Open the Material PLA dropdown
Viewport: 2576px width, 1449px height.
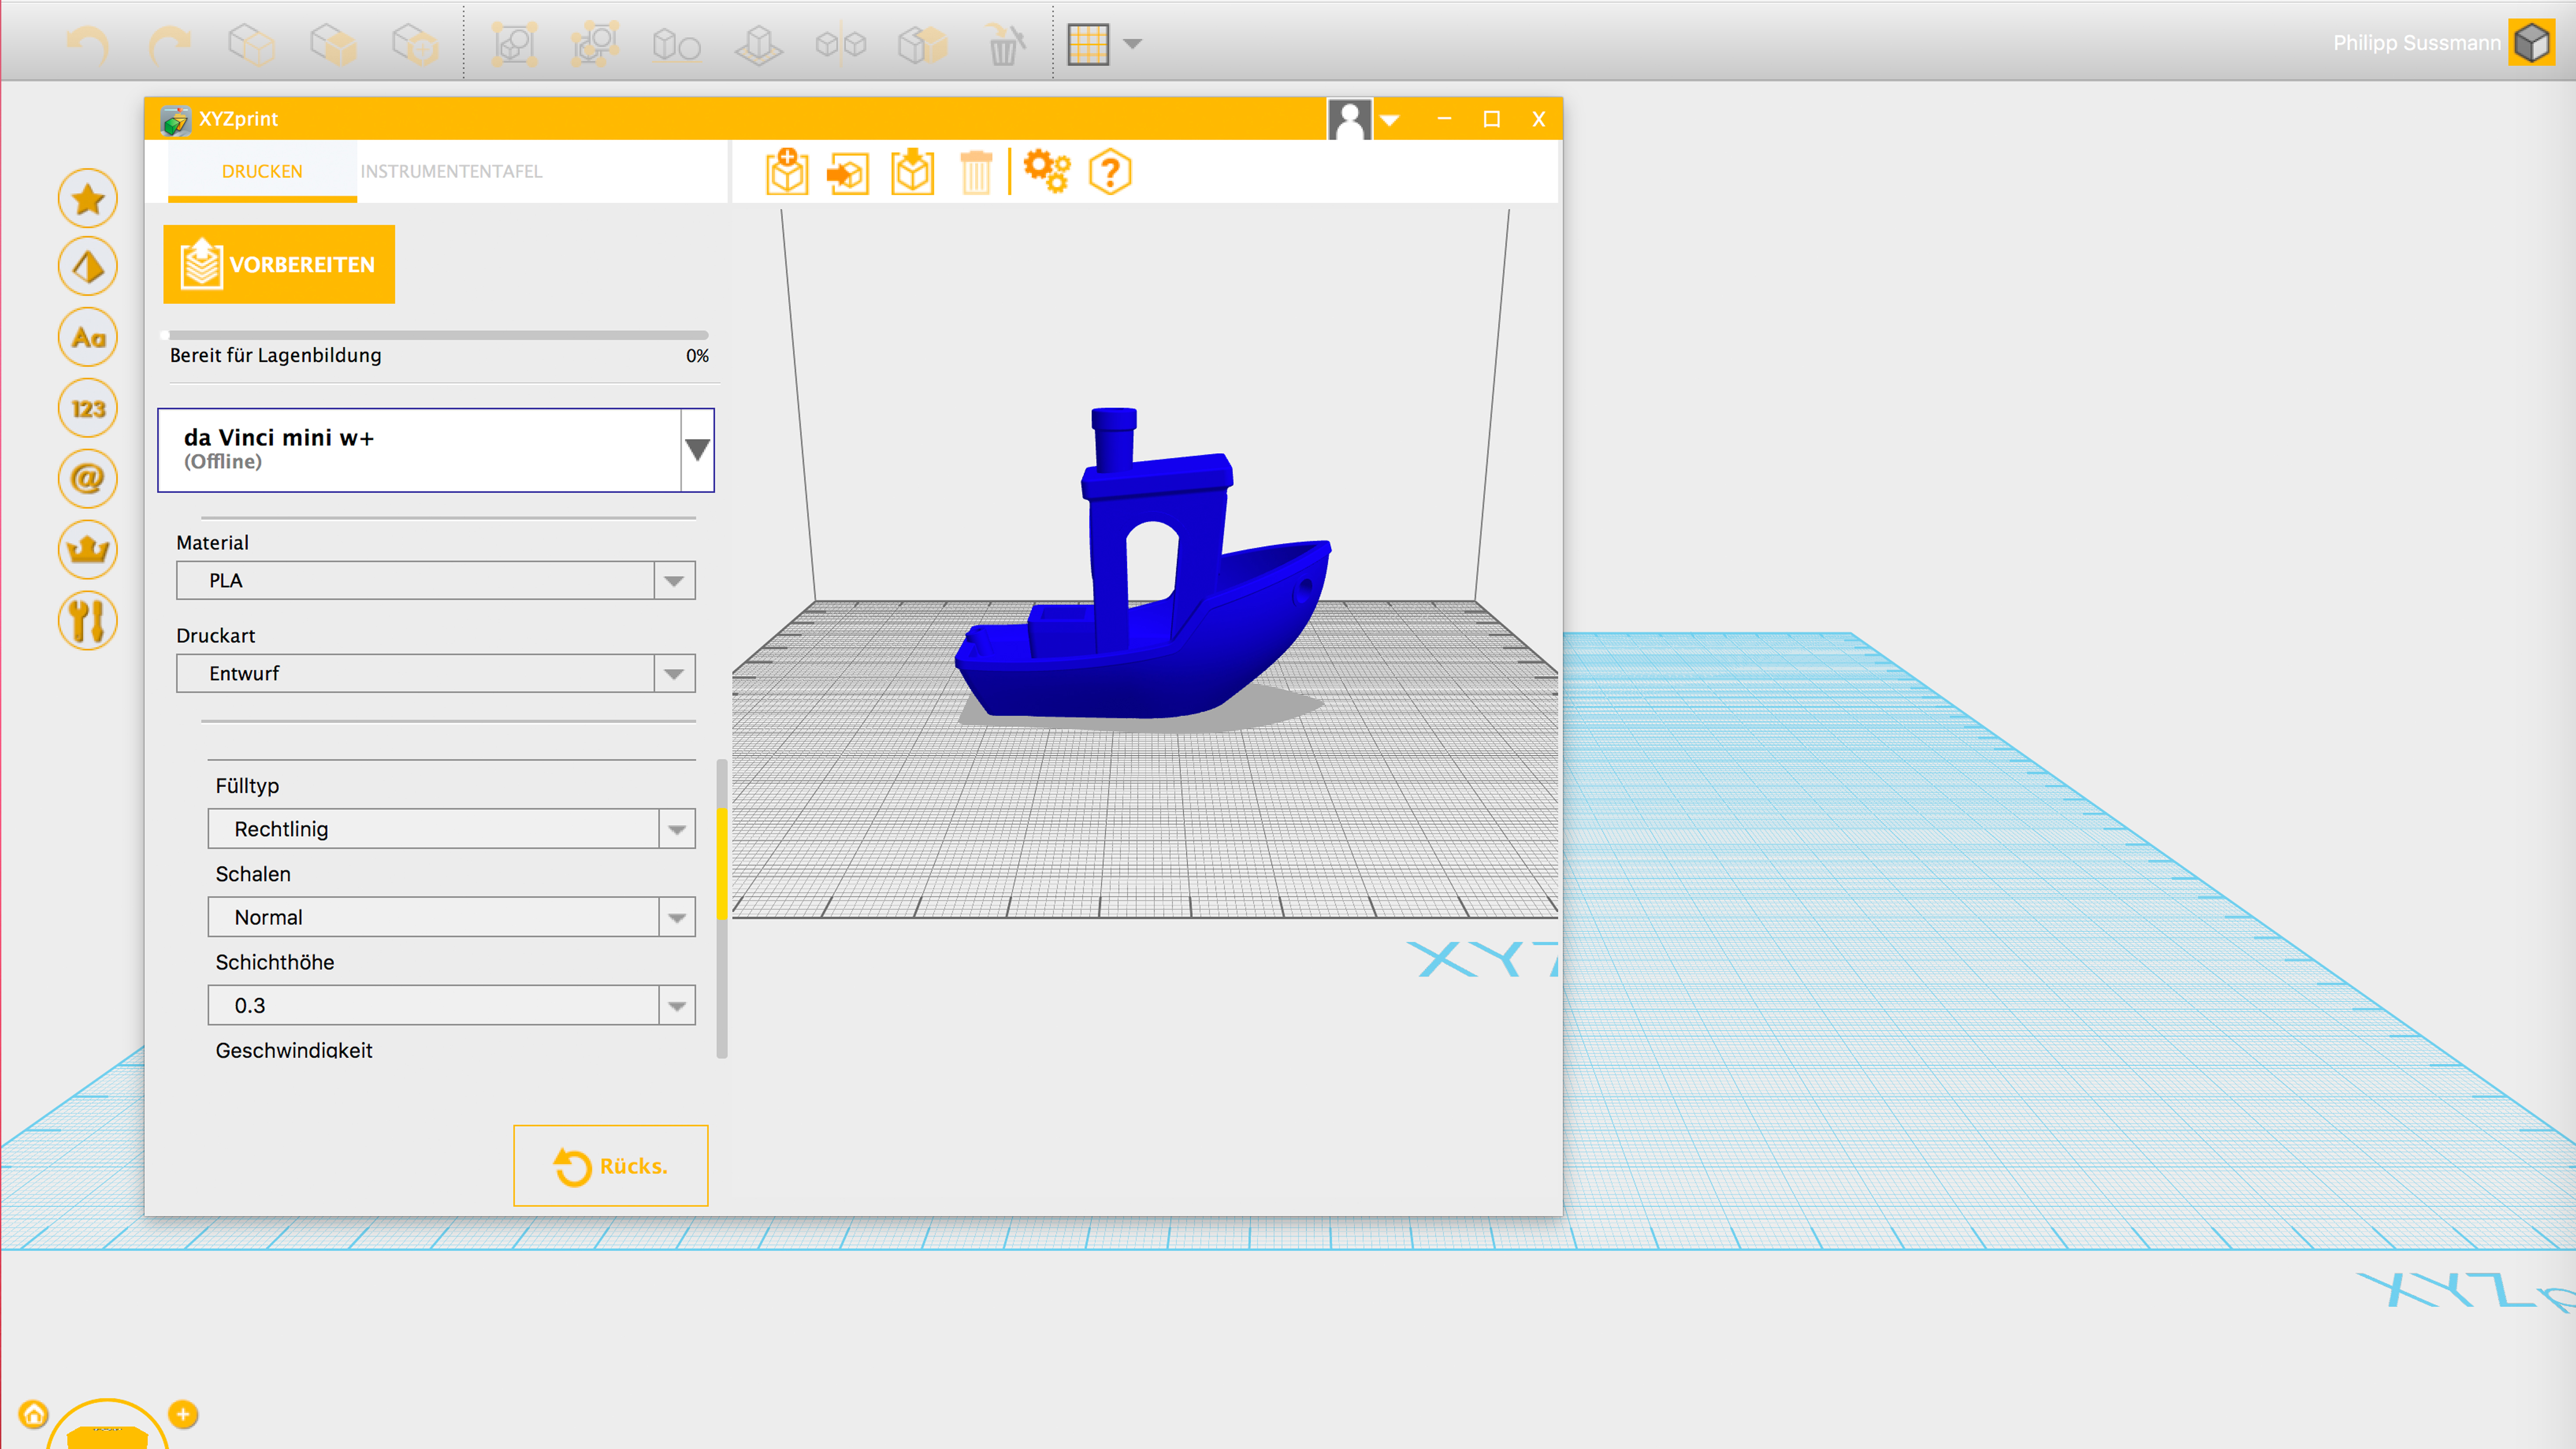click(x=674, y=581)
